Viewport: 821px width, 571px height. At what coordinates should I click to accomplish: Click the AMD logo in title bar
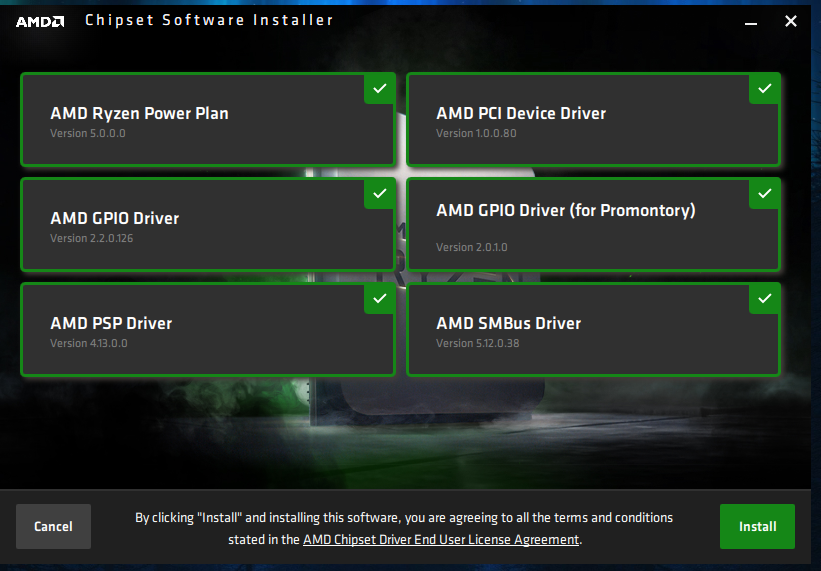(x=40, y=21)
